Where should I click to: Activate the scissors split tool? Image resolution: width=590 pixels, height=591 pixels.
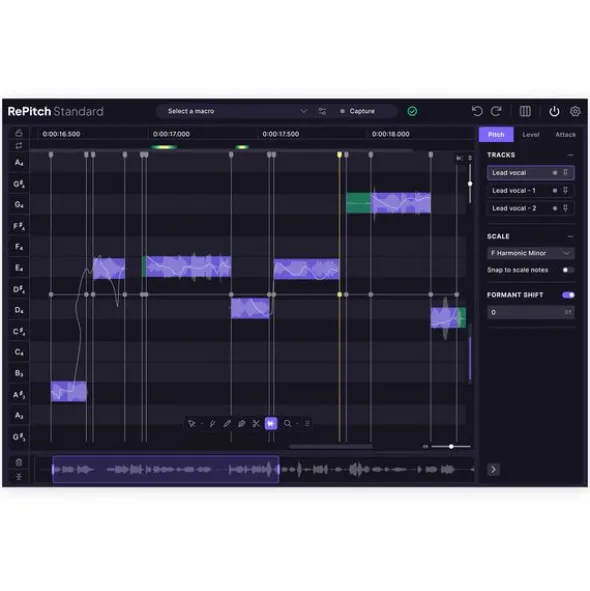click(256, 424)
